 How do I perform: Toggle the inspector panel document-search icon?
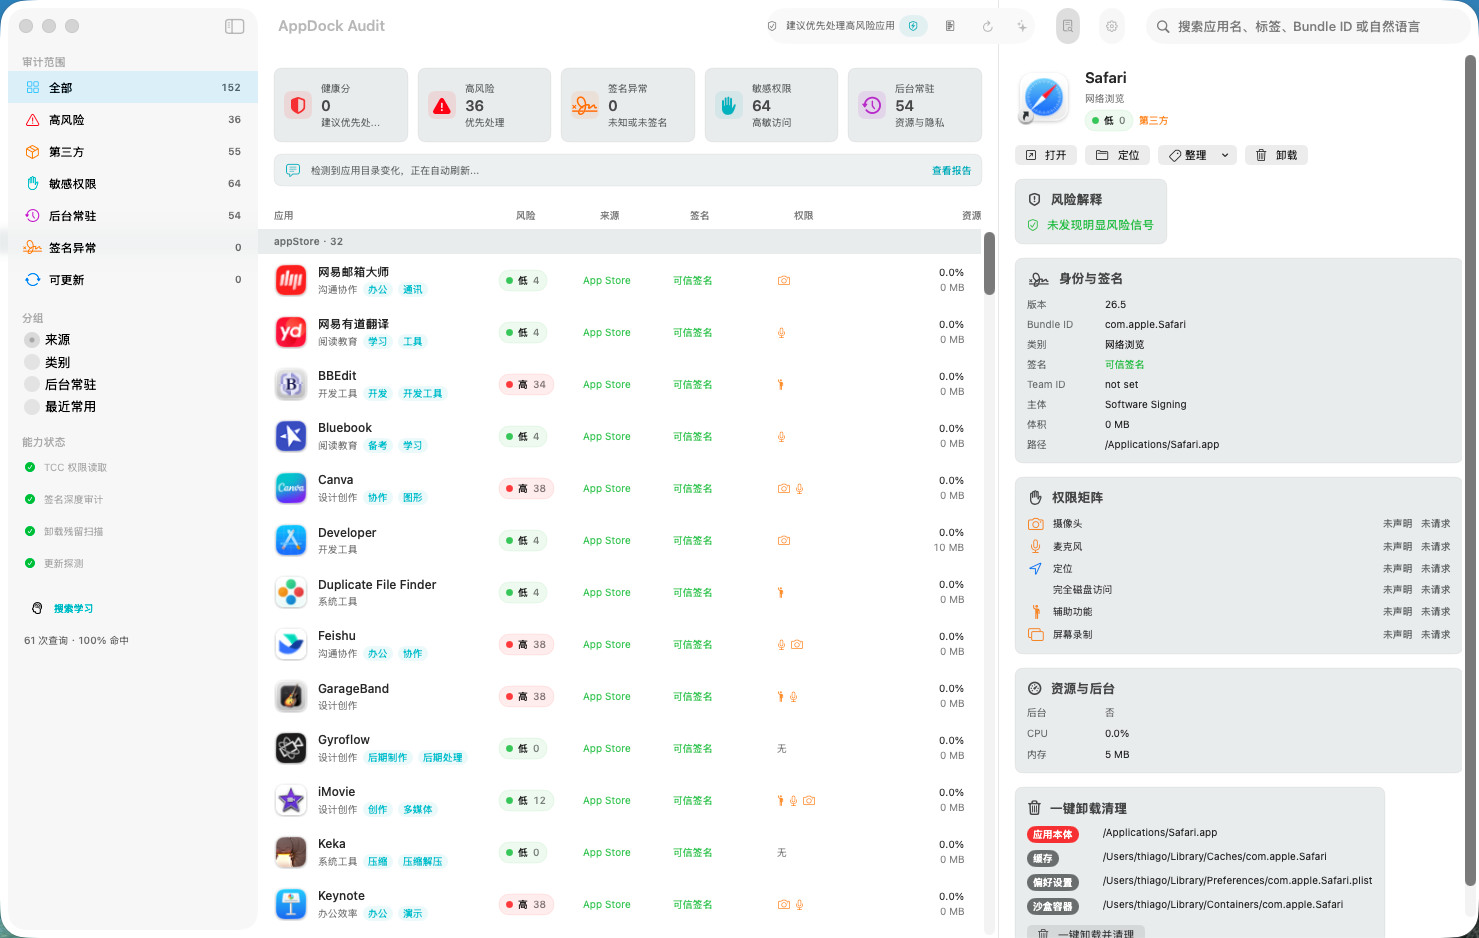pos(1068,26)
